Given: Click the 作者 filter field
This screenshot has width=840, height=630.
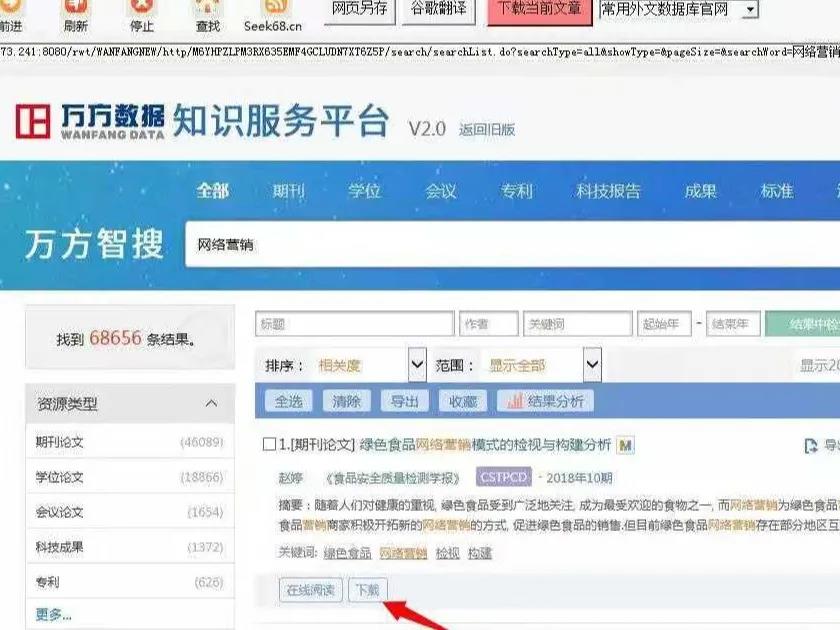Looking at the screenshot, I should pos(489,324).
